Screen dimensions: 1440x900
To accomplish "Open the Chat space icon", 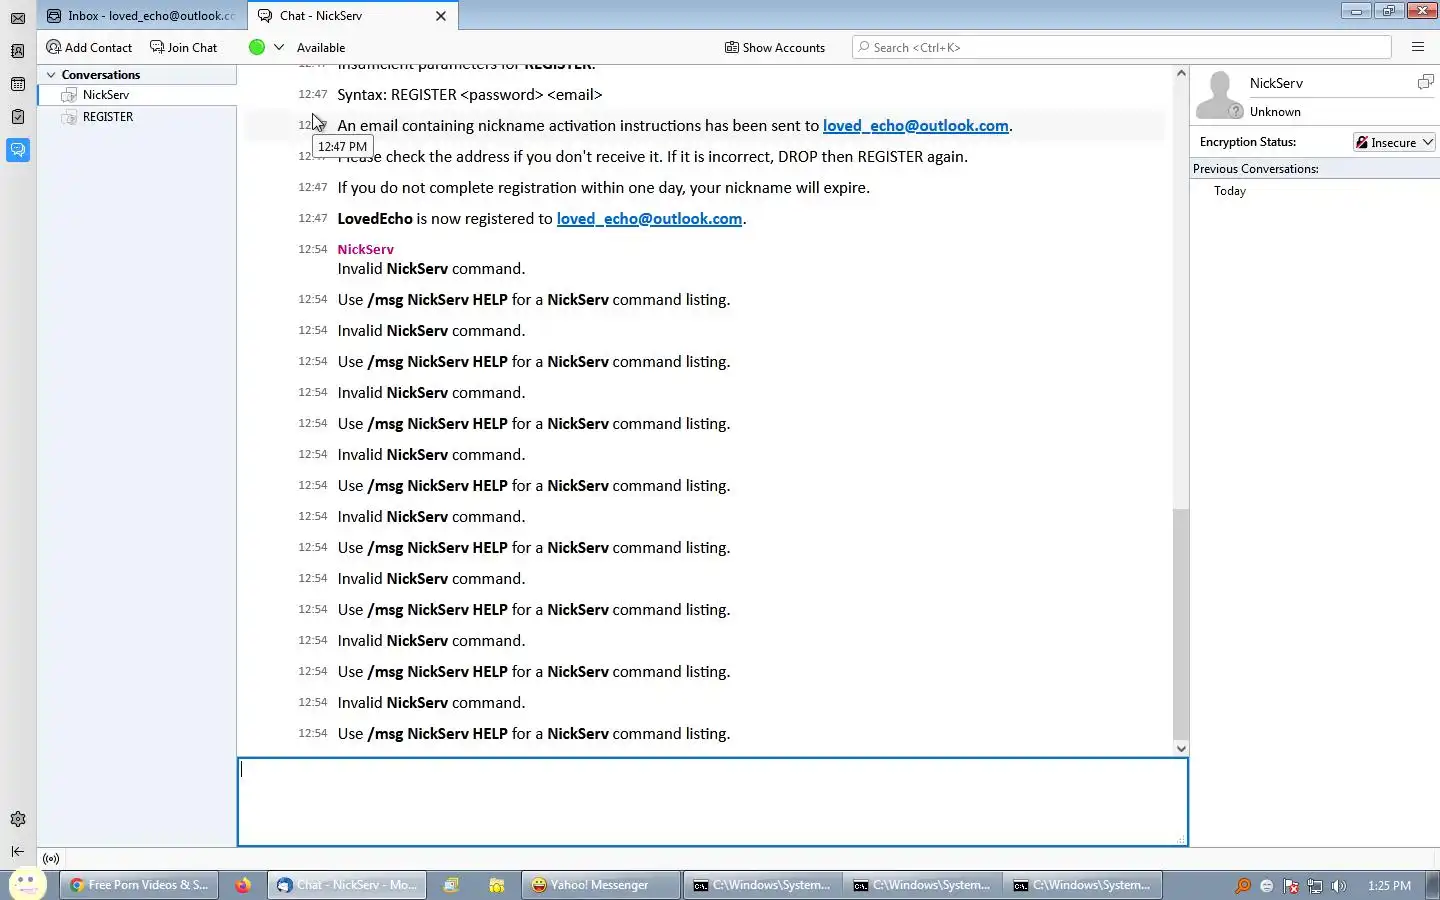I will click(x=18, y=150).
